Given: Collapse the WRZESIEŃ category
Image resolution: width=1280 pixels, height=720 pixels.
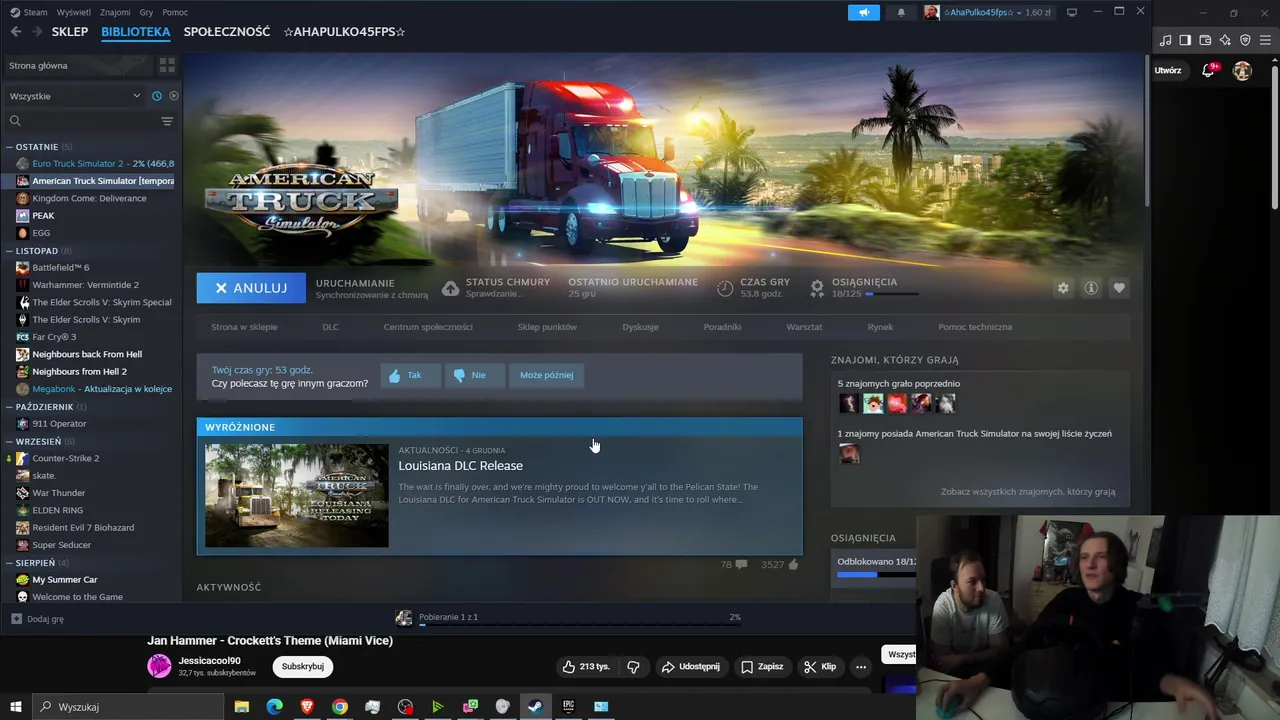Looking at the screenshot, I should point(9,441).
